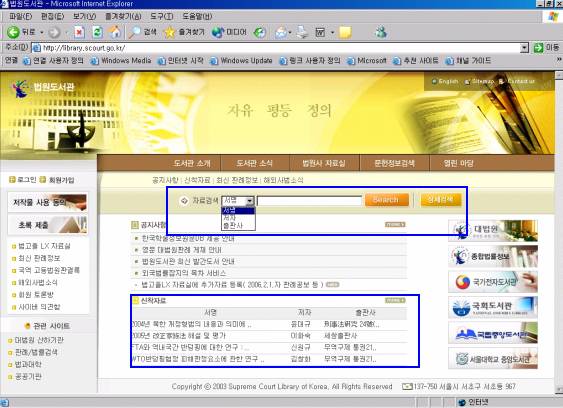
Task: Open the 문헌정보검색 navigation tab
Action: 394,163
